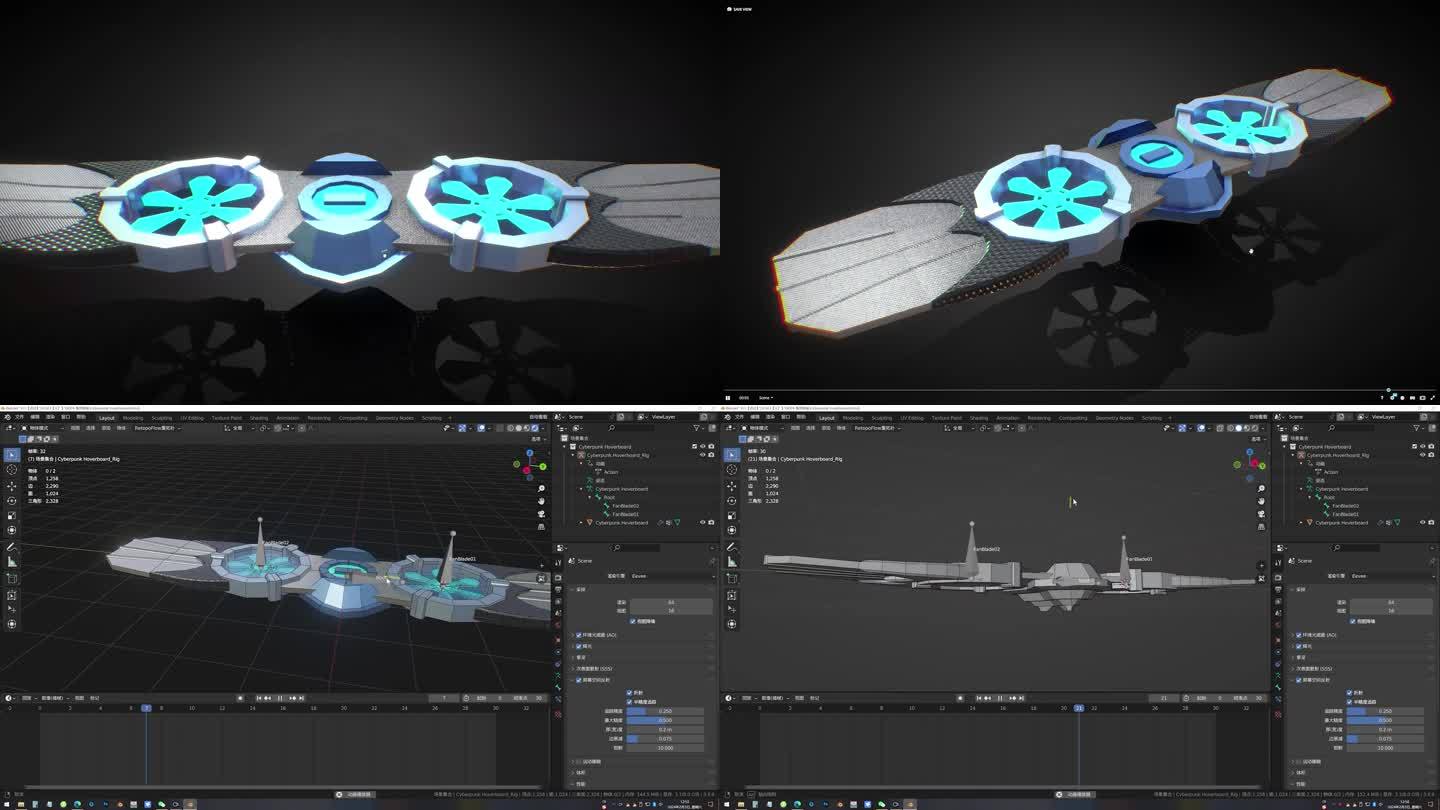The height and width of the screenshot is (810, 1440).
Task: Switch to solid shading in right viewport header
Action: pos(1239,428)
